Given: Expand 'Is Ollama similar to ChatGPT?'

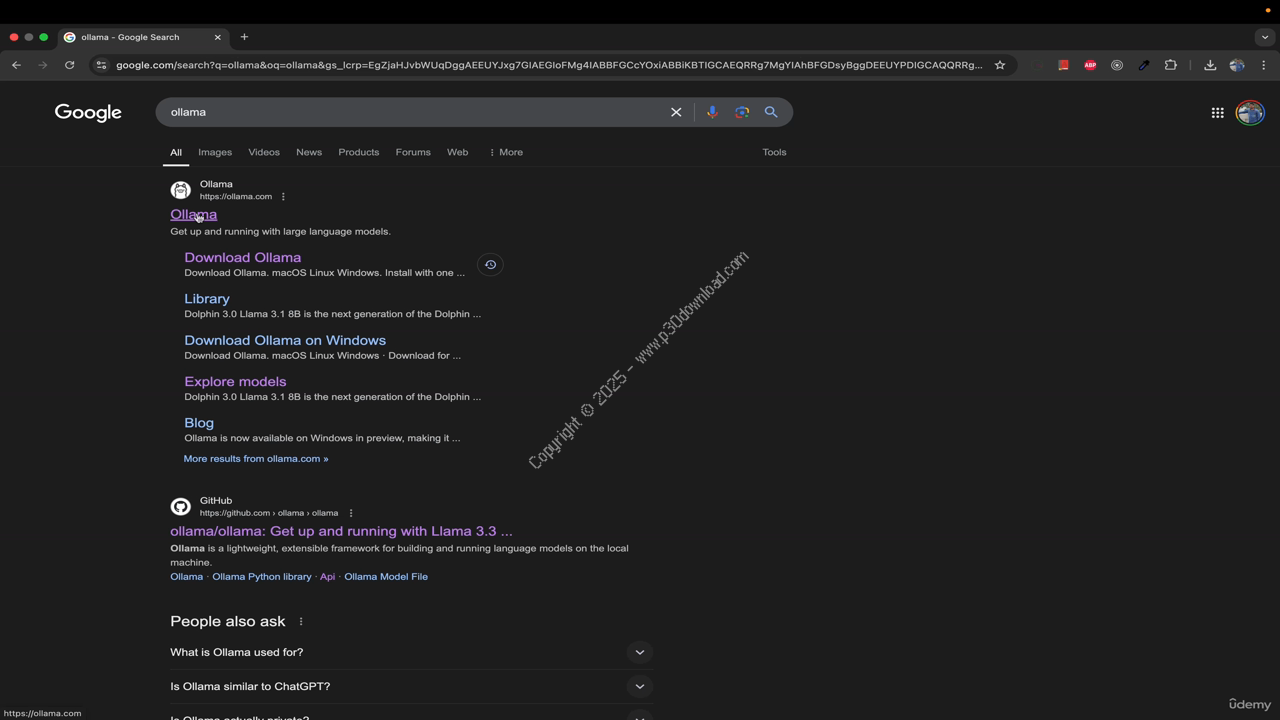Looking at the screenshot, I should coord(411,686).
